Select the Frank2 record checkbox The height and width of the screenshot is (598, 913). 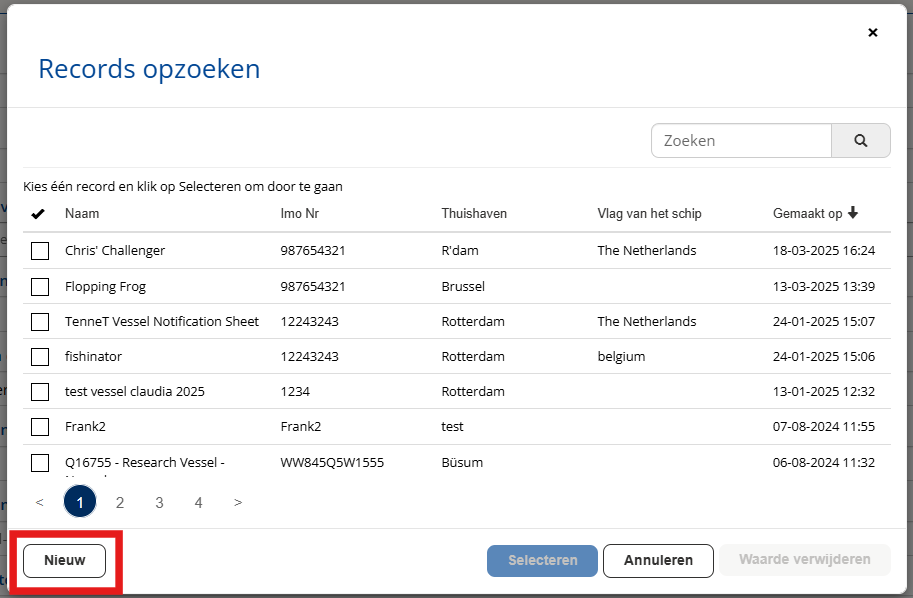[x=40, y=427]
